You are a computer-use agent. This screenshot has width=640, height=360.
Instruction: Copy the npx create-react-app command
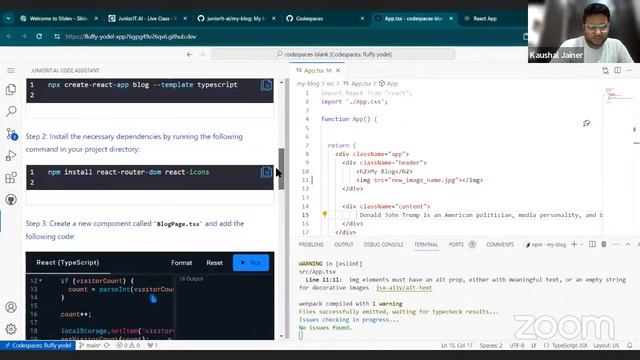point(266,85)
